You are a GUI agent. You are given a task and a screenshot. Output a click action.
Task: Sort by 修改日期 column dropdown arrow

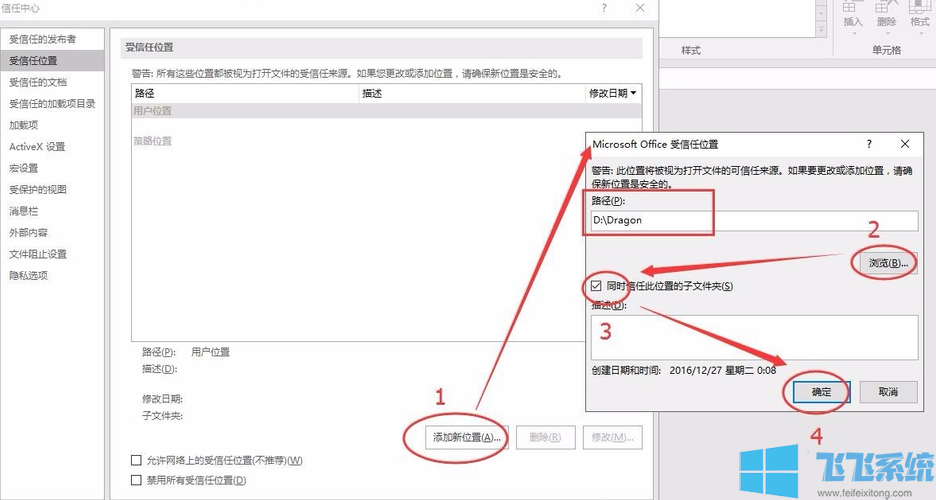tap(633, 93)
